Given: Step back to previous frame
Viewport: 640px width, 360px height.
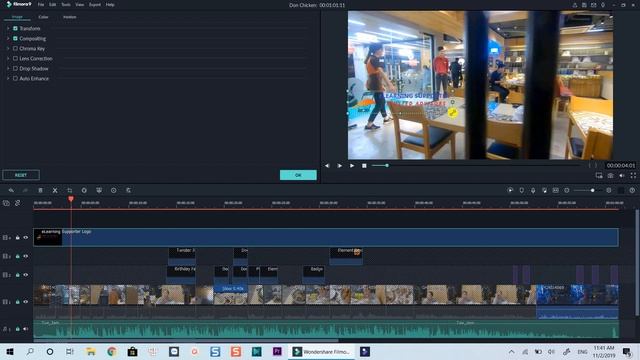Looking at the screenshot, I should pos(327,166).
